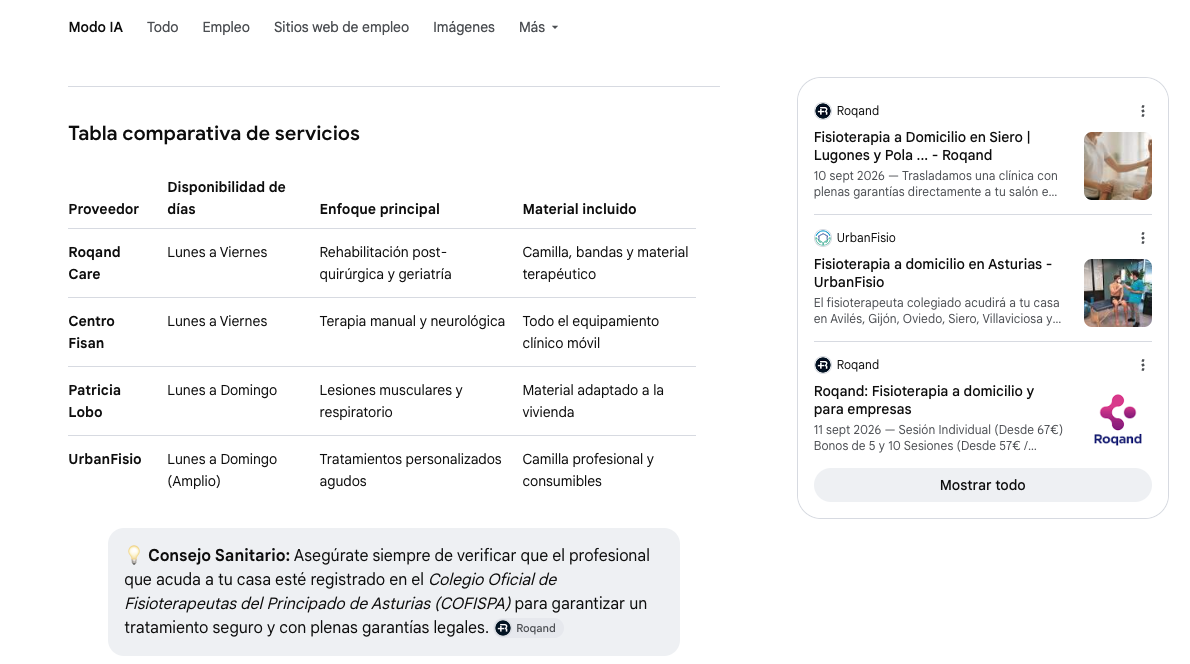Click Tratamientos personalizados agudos cell
This screenshot has width=1190, height=664.
point(411,470)
